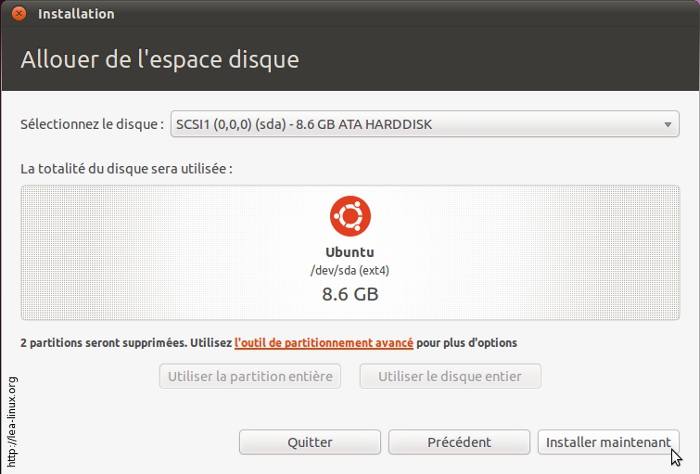Image resolution: width=700 pixels, height=474 pixels.
Task: Go back with the Précédent button
Action: (x=459, y=441)
